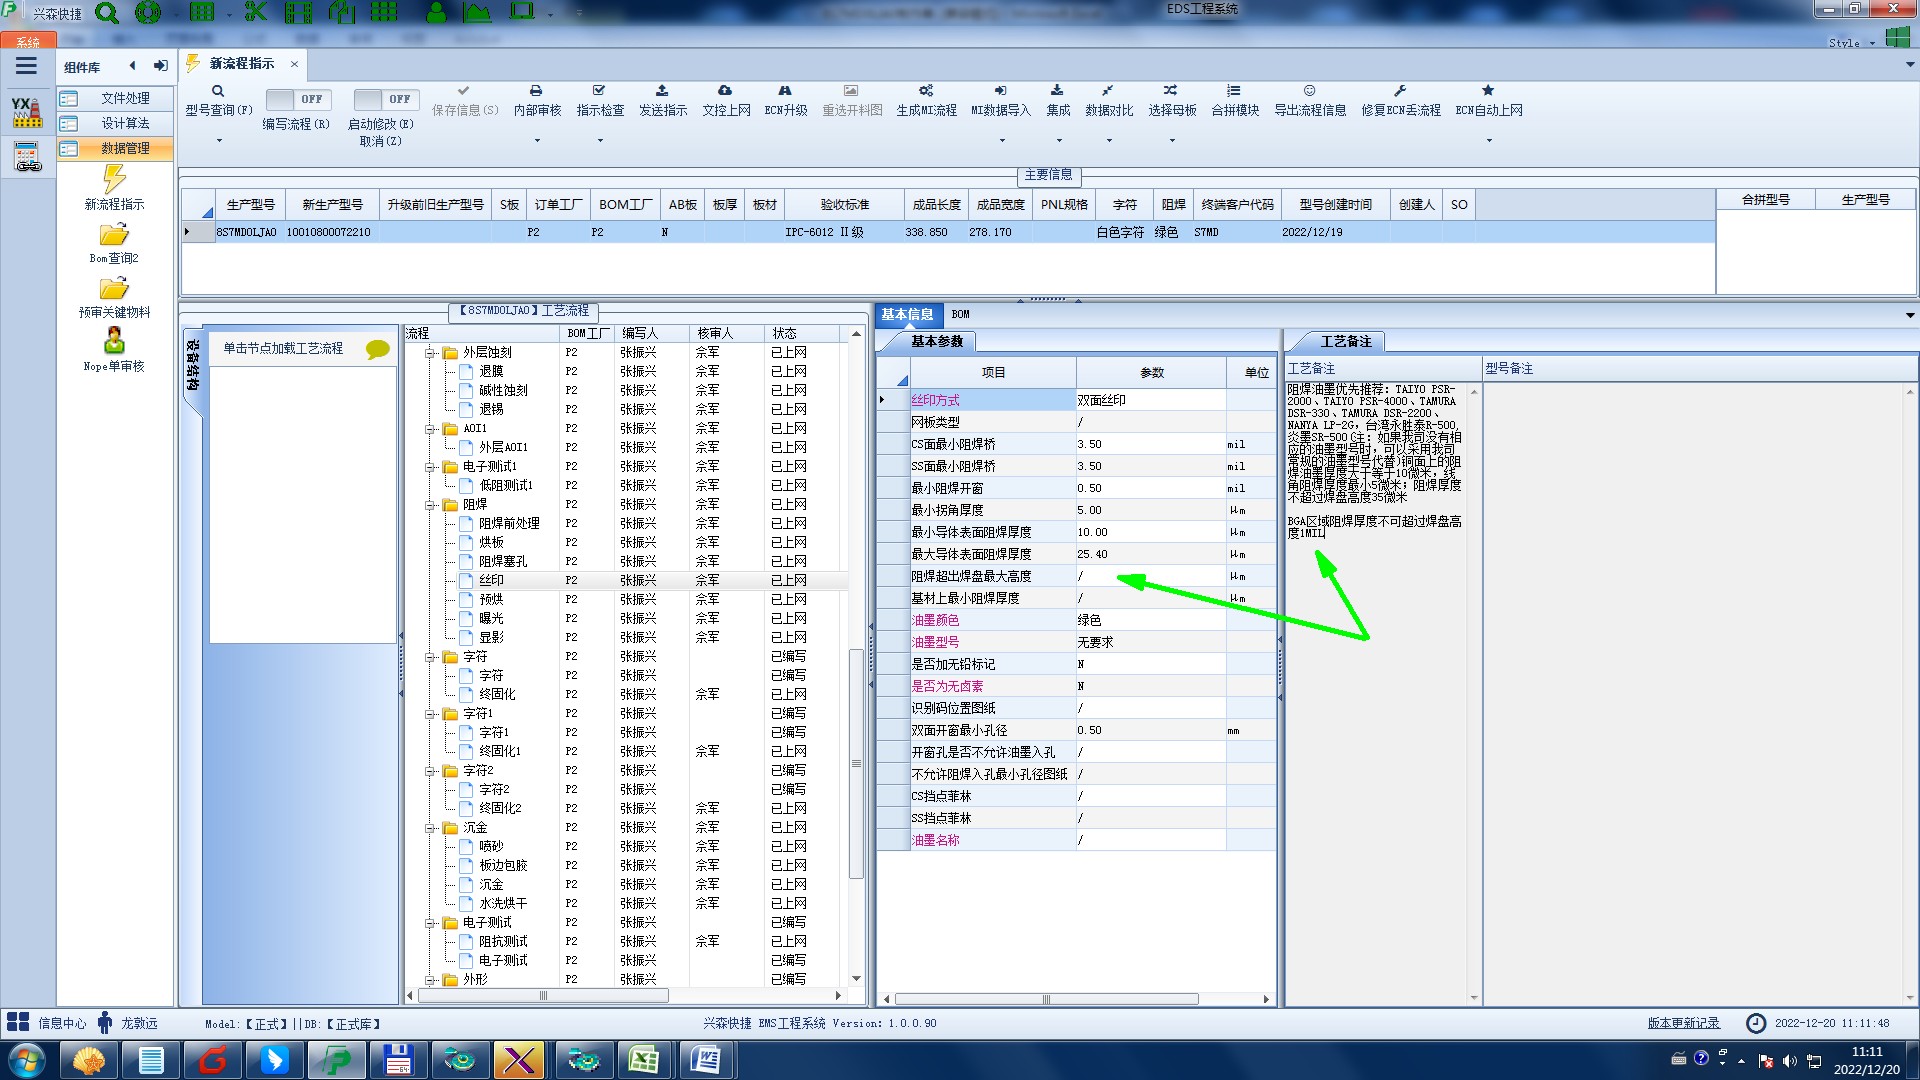Click the 新流程指示 lightning icon in sidebar

114,180
